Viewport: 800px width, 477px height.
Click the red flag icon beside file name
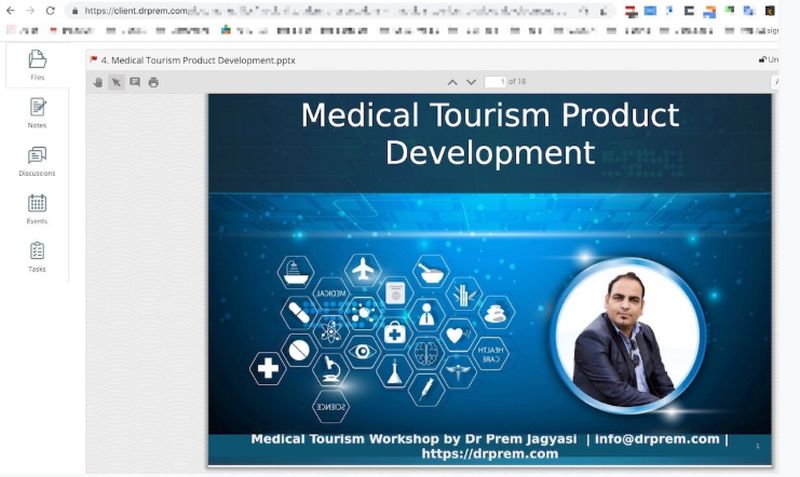coord(93,60)
